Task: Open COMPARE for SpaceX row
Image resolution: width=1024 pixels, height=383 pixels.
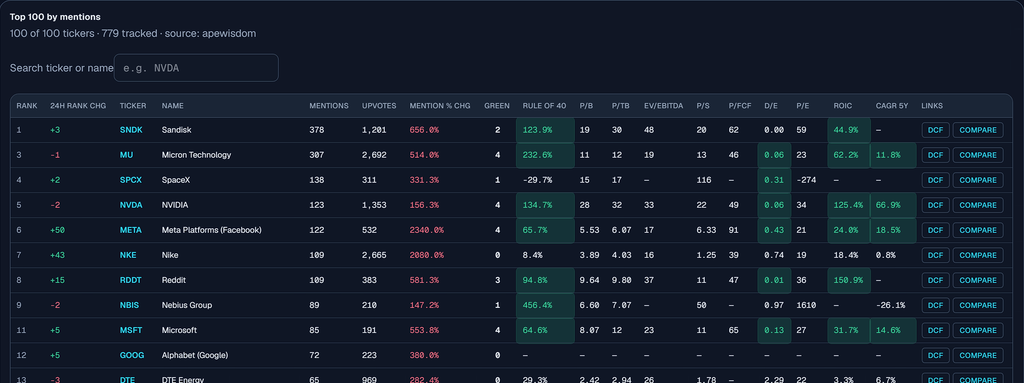Action: click(x=978, y=180)
